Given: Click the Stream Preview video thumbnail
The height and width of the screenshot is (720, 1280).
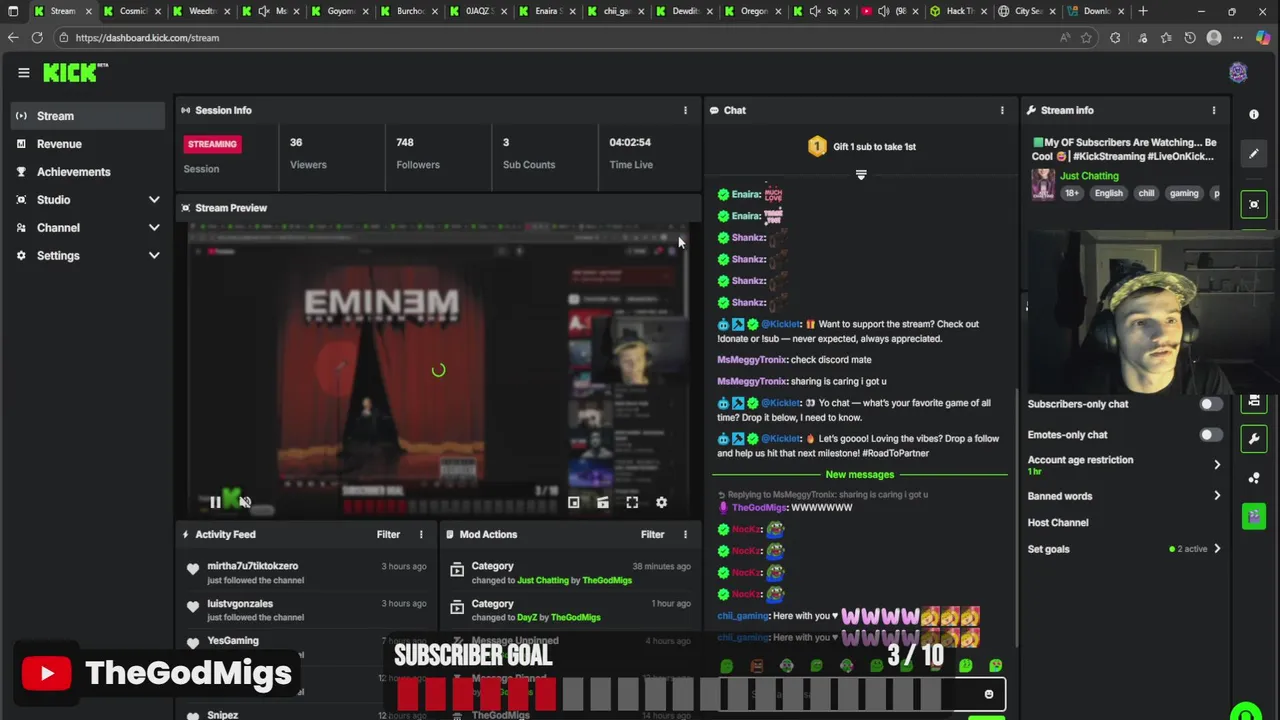Looking at the screenshot, I should coord(438,370).
